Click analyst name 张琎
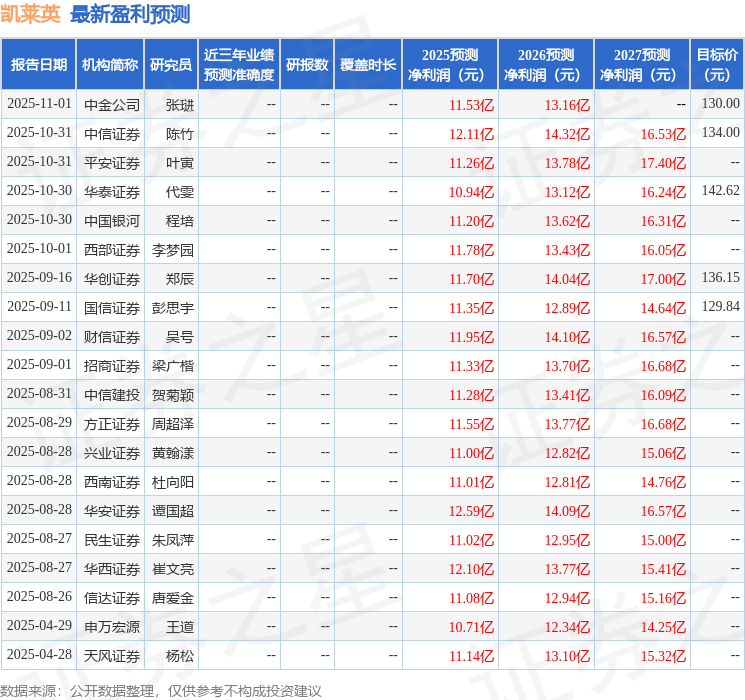The width and height of the screenshot is (745, 700). tap(180, 105)
